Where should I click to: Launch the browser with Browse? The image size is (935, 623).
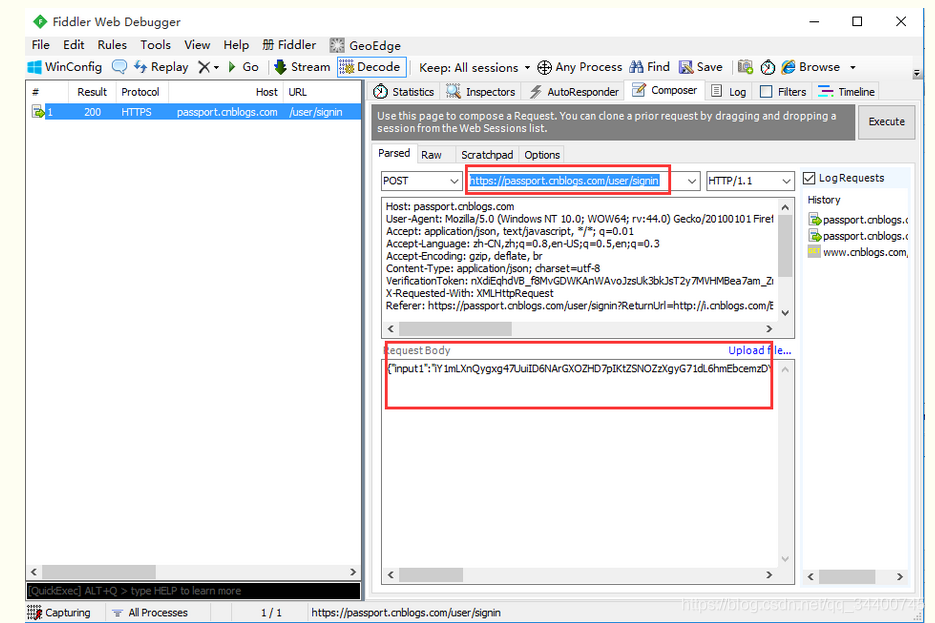click(x=811, y=67)
